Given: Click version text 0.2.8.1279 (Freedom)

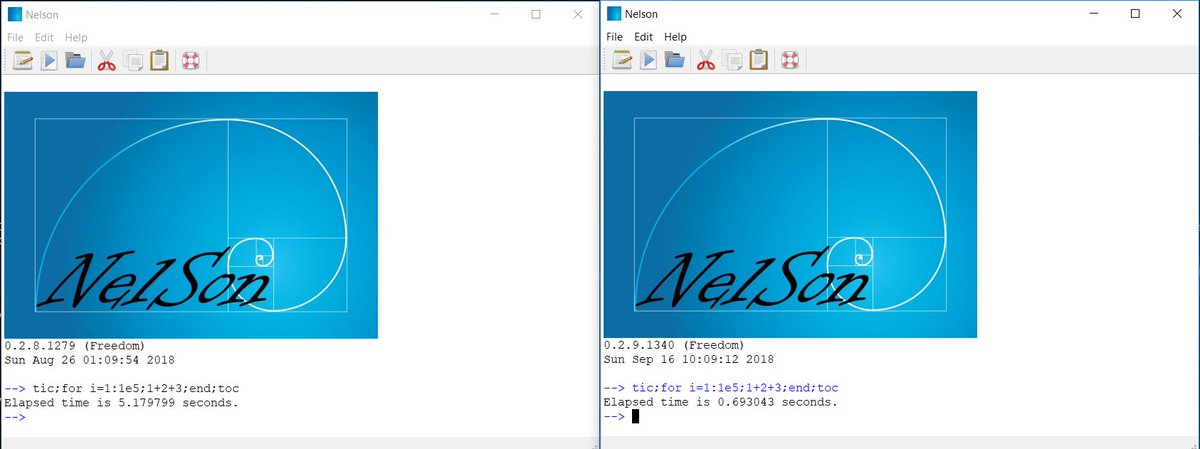Looking at the screenshot, I should [75, 345].
